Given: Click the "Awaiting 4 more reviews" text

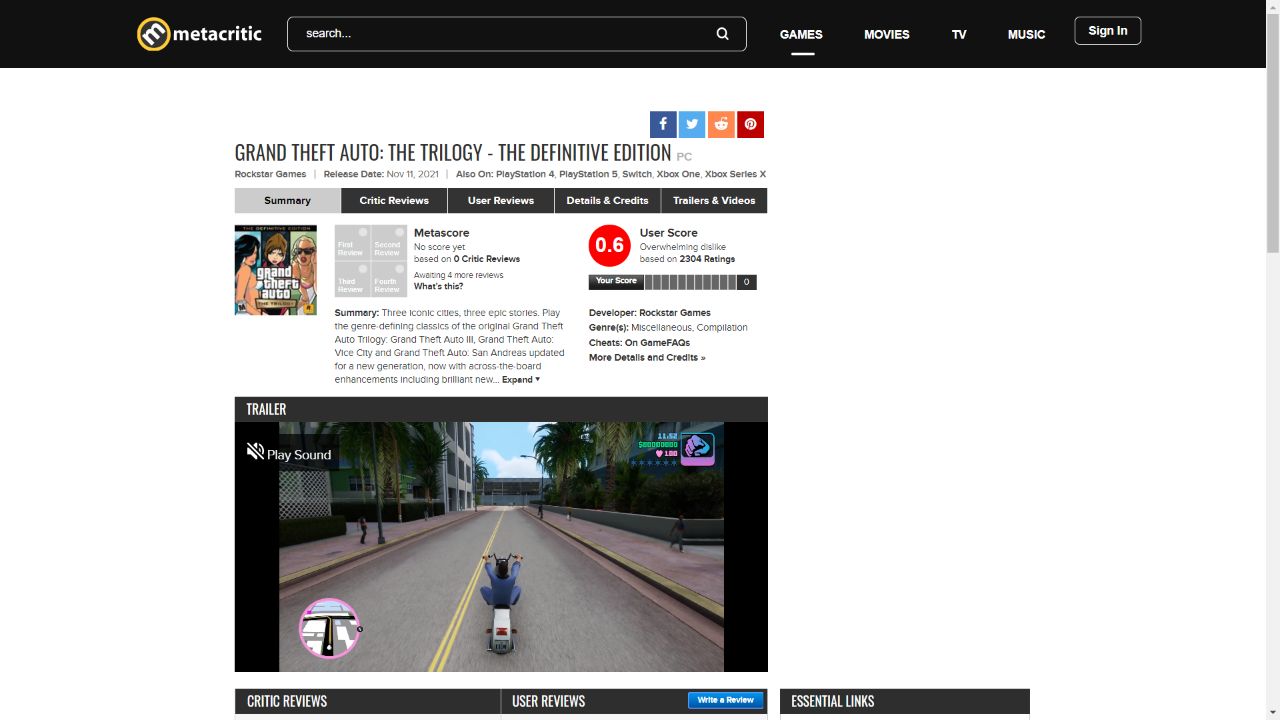Looking at the screenshot, I should tap(459, 275).
